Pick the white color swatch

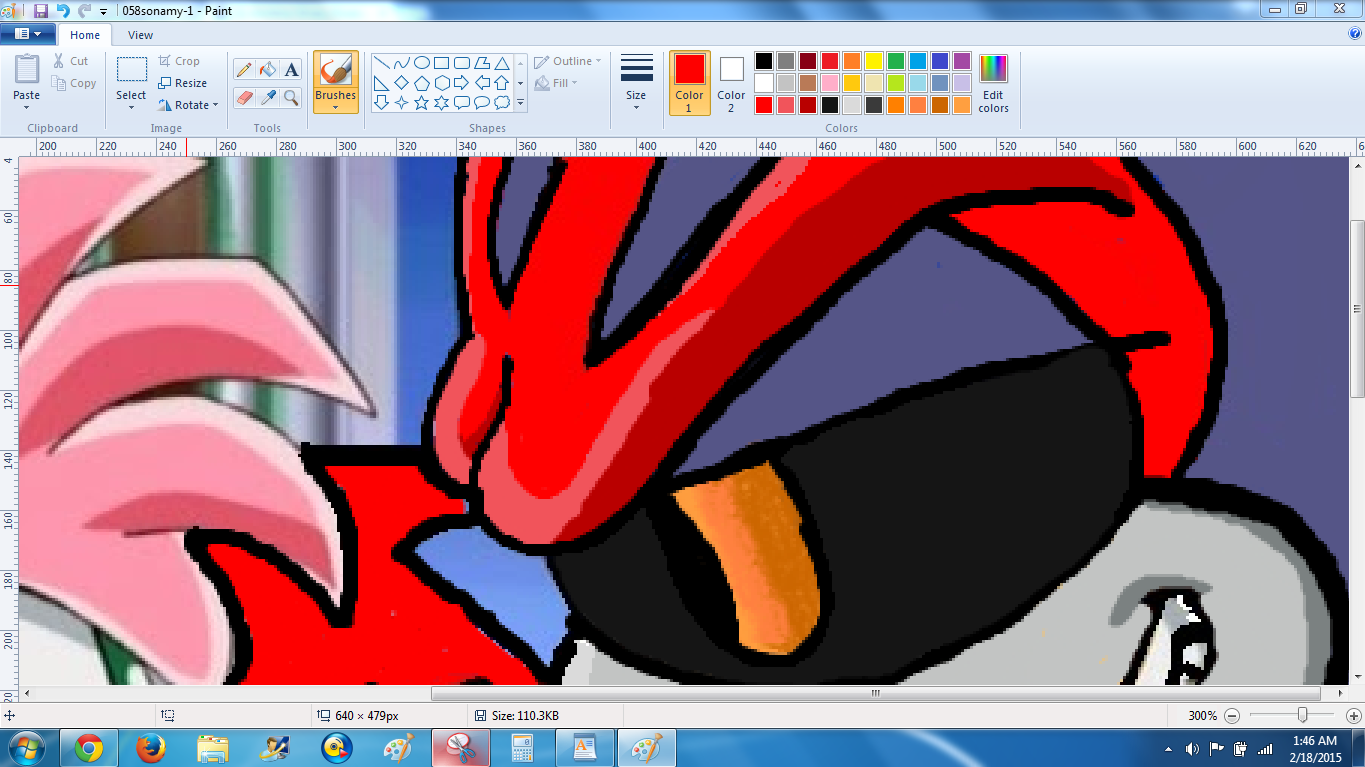764,83
